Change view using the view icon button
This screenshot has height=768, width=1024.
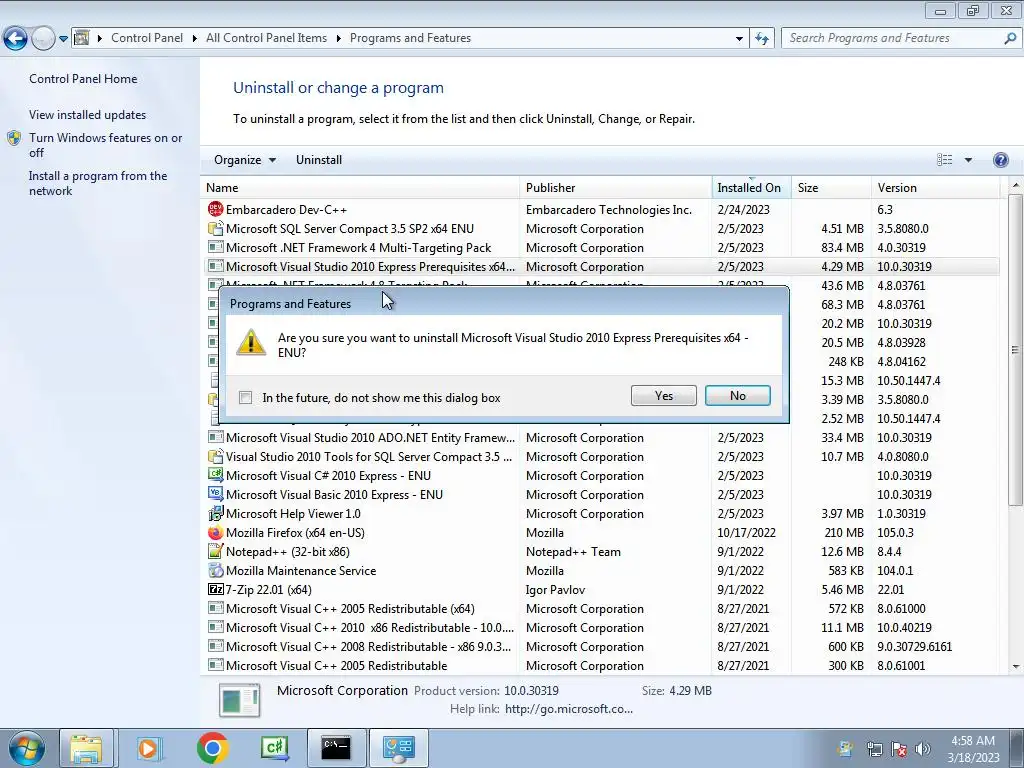point(944,160)
